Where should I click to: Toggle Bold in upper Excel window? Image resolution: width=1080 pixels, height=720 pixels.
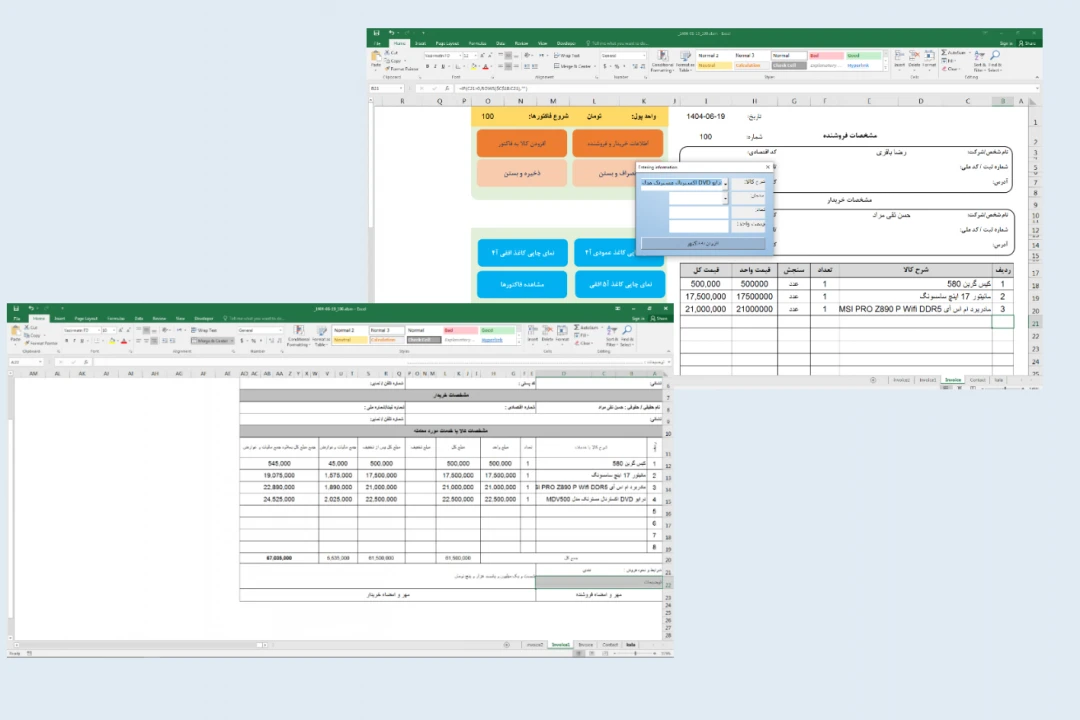click(428, 67)
